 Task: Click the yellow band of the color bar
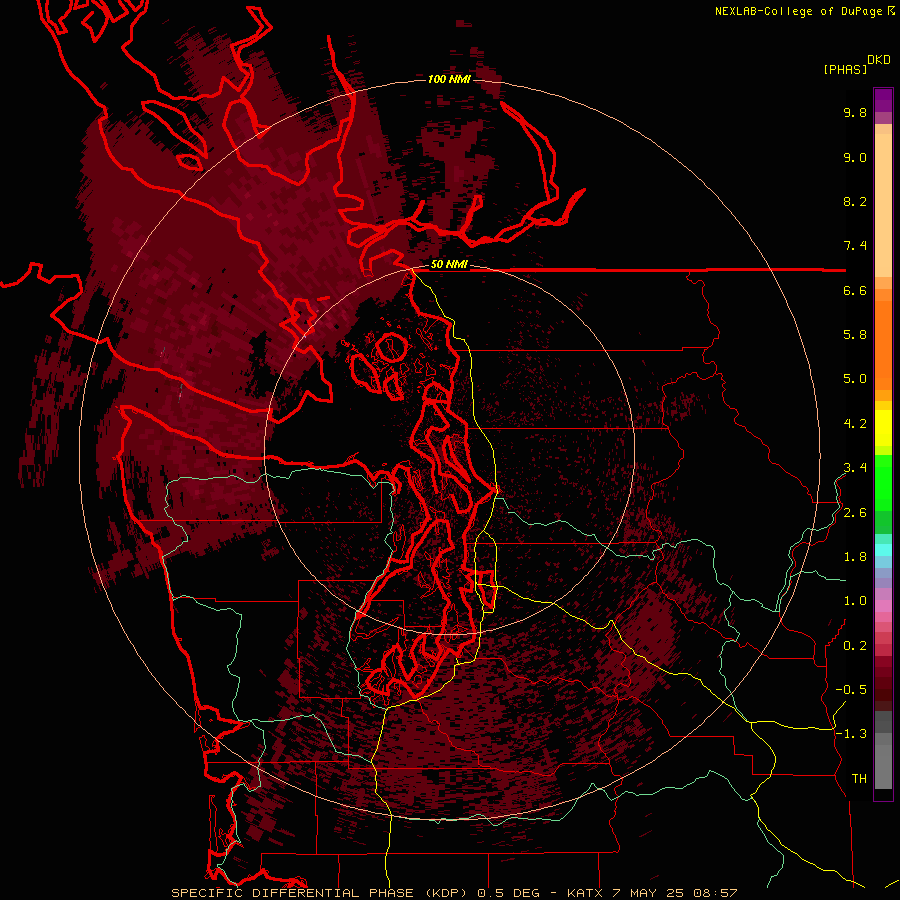(883, 428)
